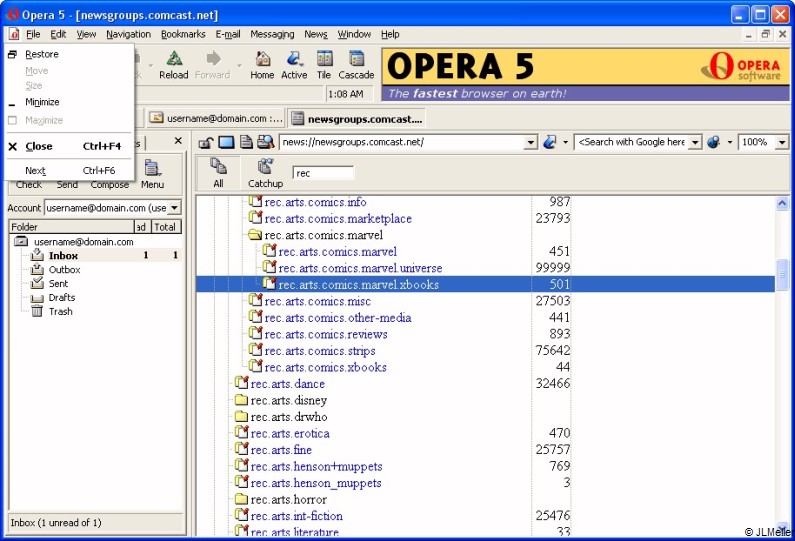The width and height of the screenshot is (795, 541).
Task: Open the Google search field dropdown
Action: pyautogui.click(x=696, y=142)
